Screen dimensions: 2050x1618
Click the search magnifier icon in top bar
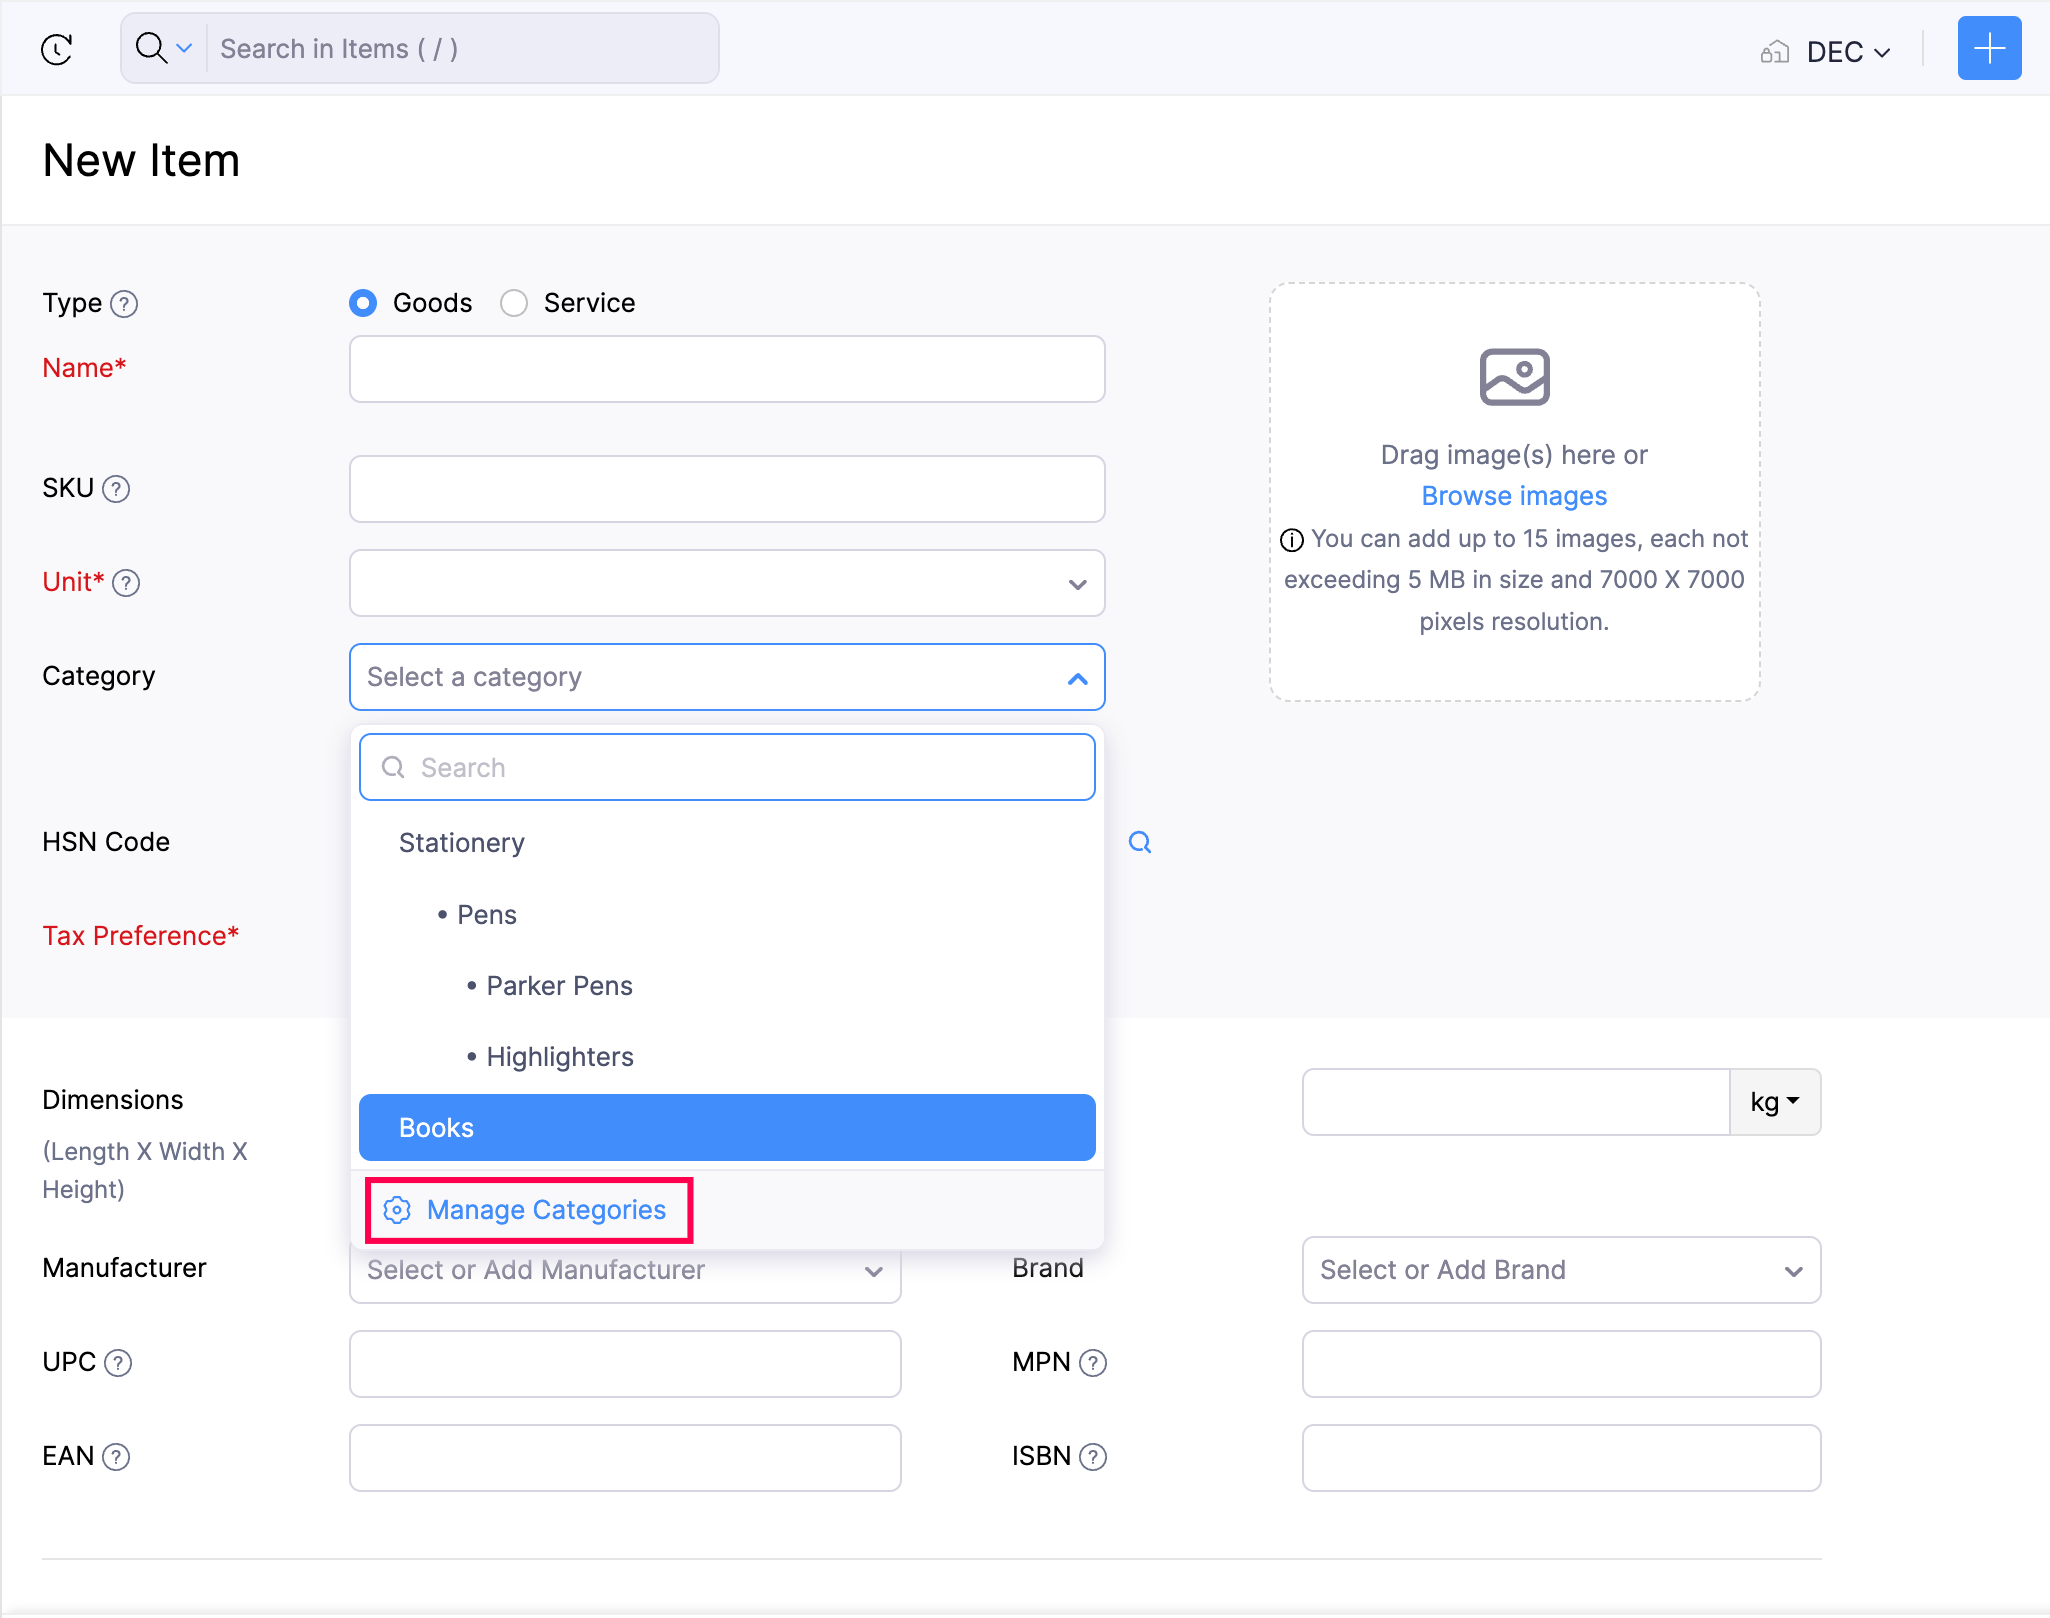tap(150, 48)
